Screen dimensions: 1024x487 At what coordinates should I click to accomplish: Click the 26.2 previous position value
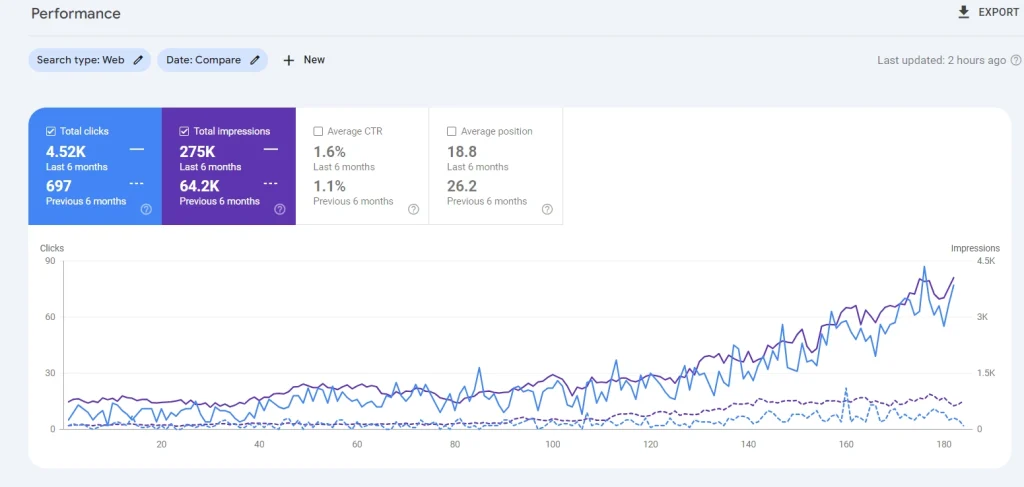(x=462, y=186)
